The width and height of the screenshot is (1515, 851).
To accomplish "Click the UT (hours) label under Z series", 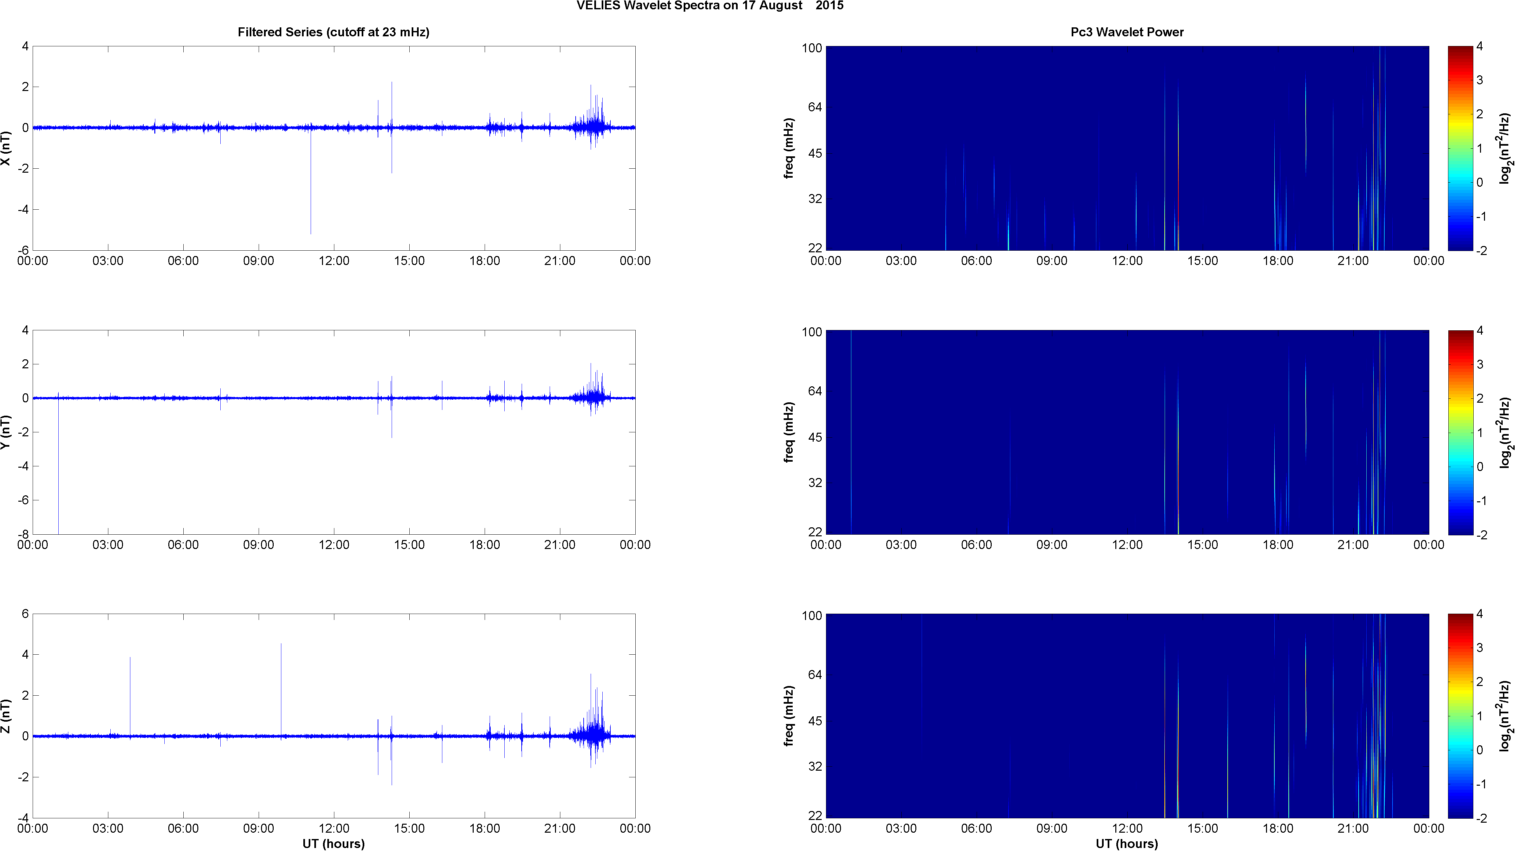I will coord(333,844).
